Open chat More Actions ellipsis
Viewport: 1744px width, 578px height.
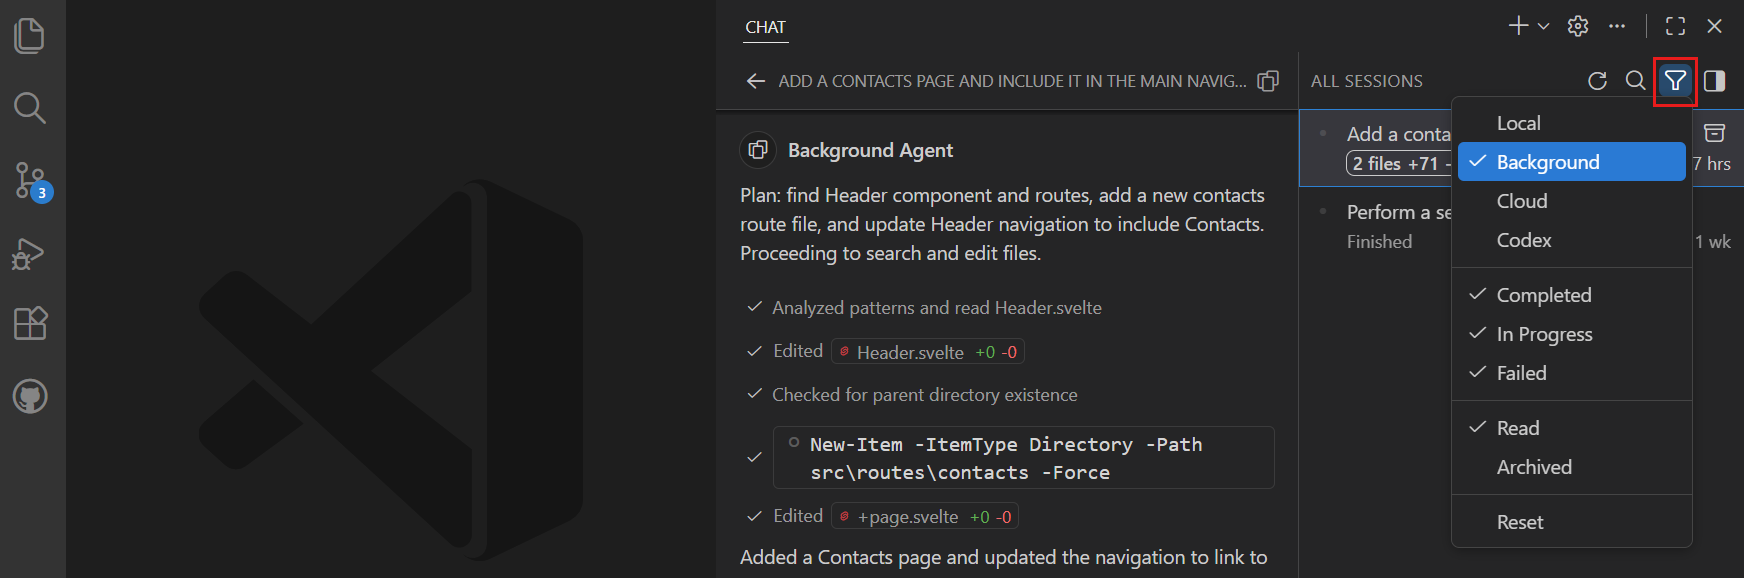tap(1617, 26)
